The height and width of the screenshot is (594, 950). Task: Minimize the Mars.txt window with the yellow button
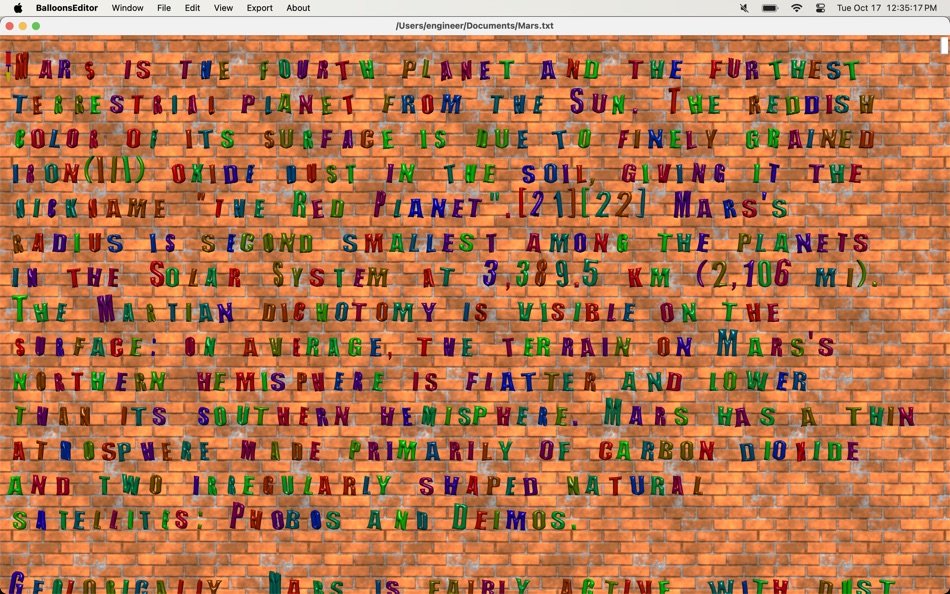(x=22, y=25)
